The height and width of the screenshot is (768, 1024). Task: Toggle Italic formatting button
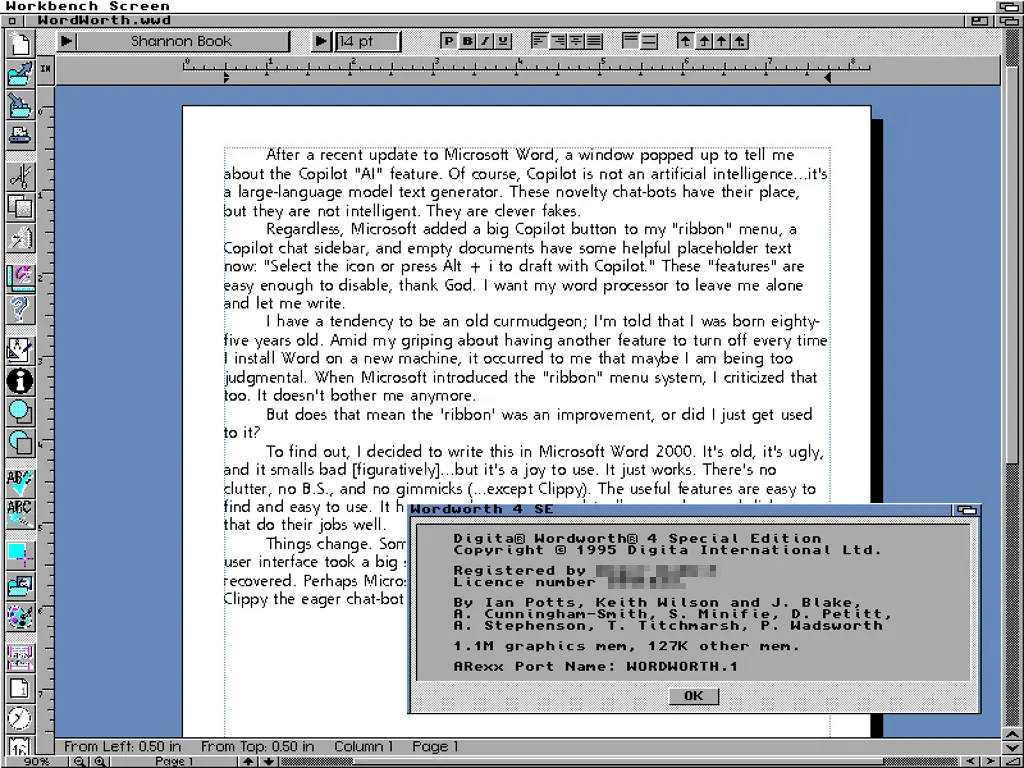pos(485,41)
